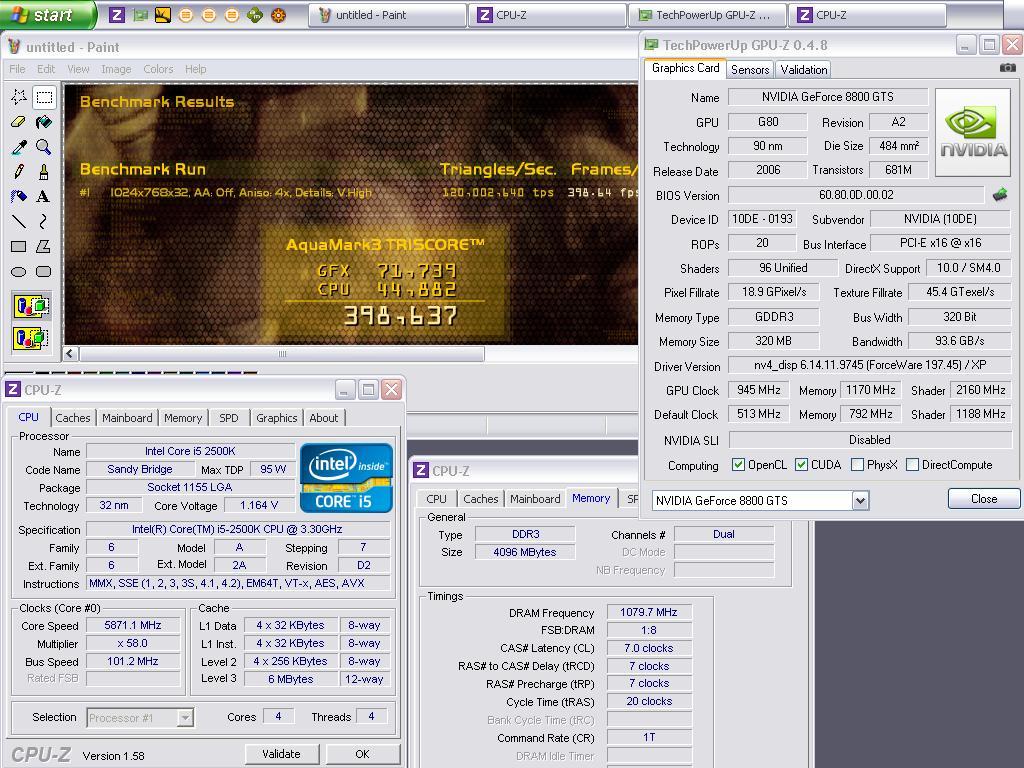Viewport: 1024px width, 768px height.
Task: Switch to TechPowerUp GPU-Z taskbar button
Action: click(707, 15)
